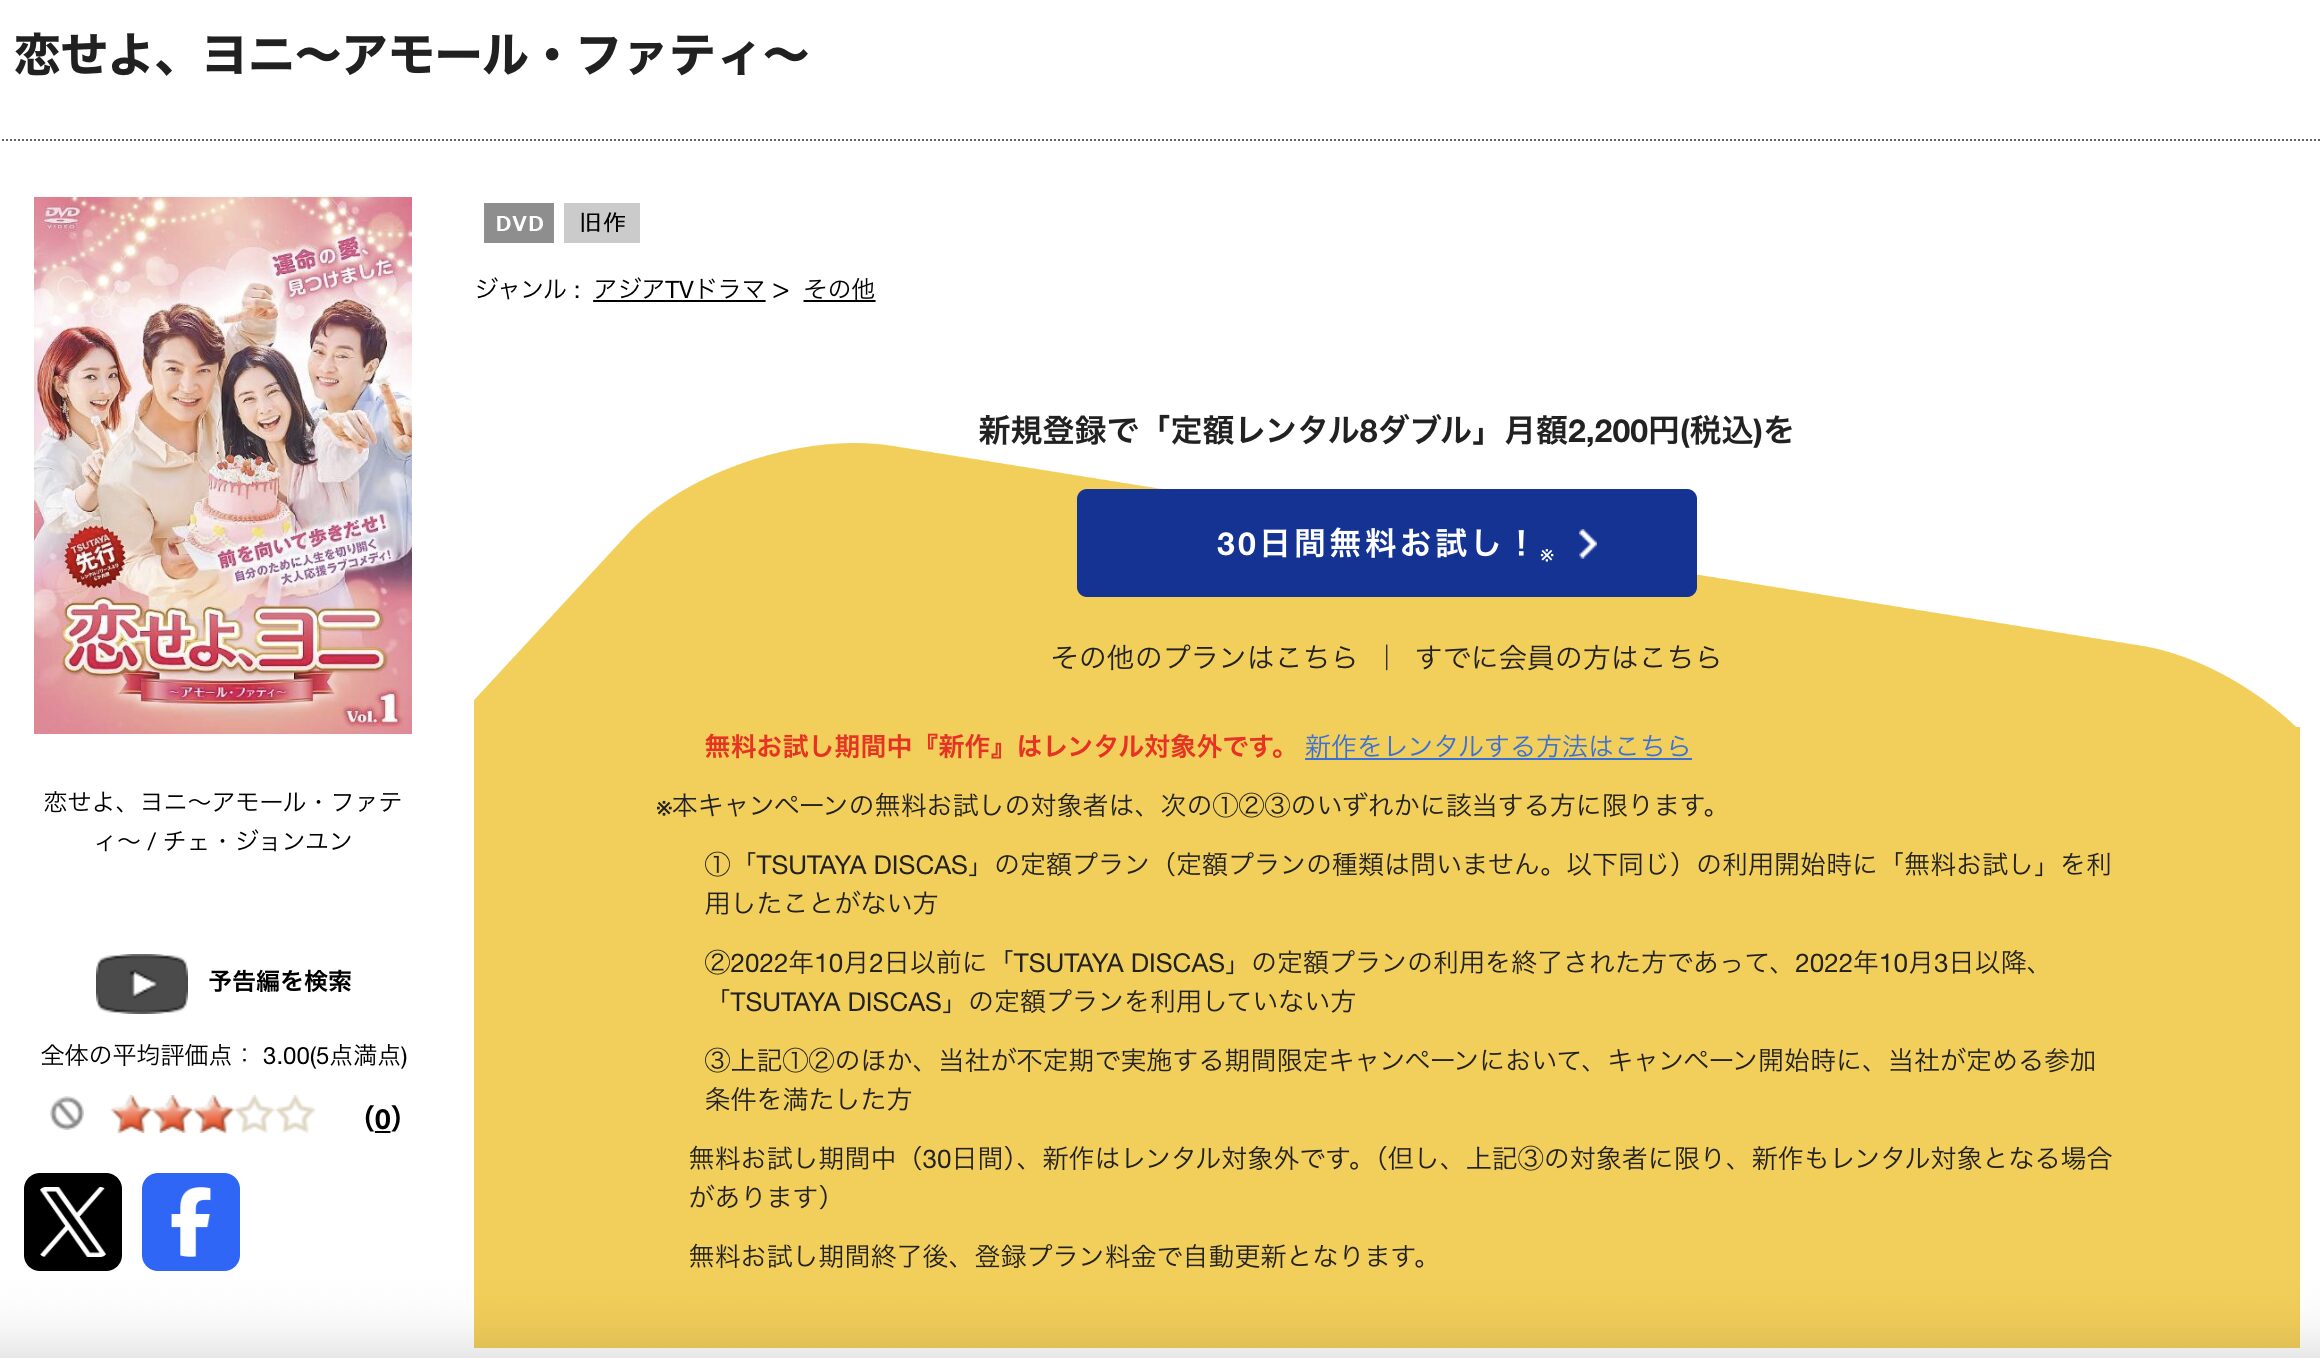Screen dimensions: 2320x1358
Task: Open その他 genre link
Action: pos(839,289)
